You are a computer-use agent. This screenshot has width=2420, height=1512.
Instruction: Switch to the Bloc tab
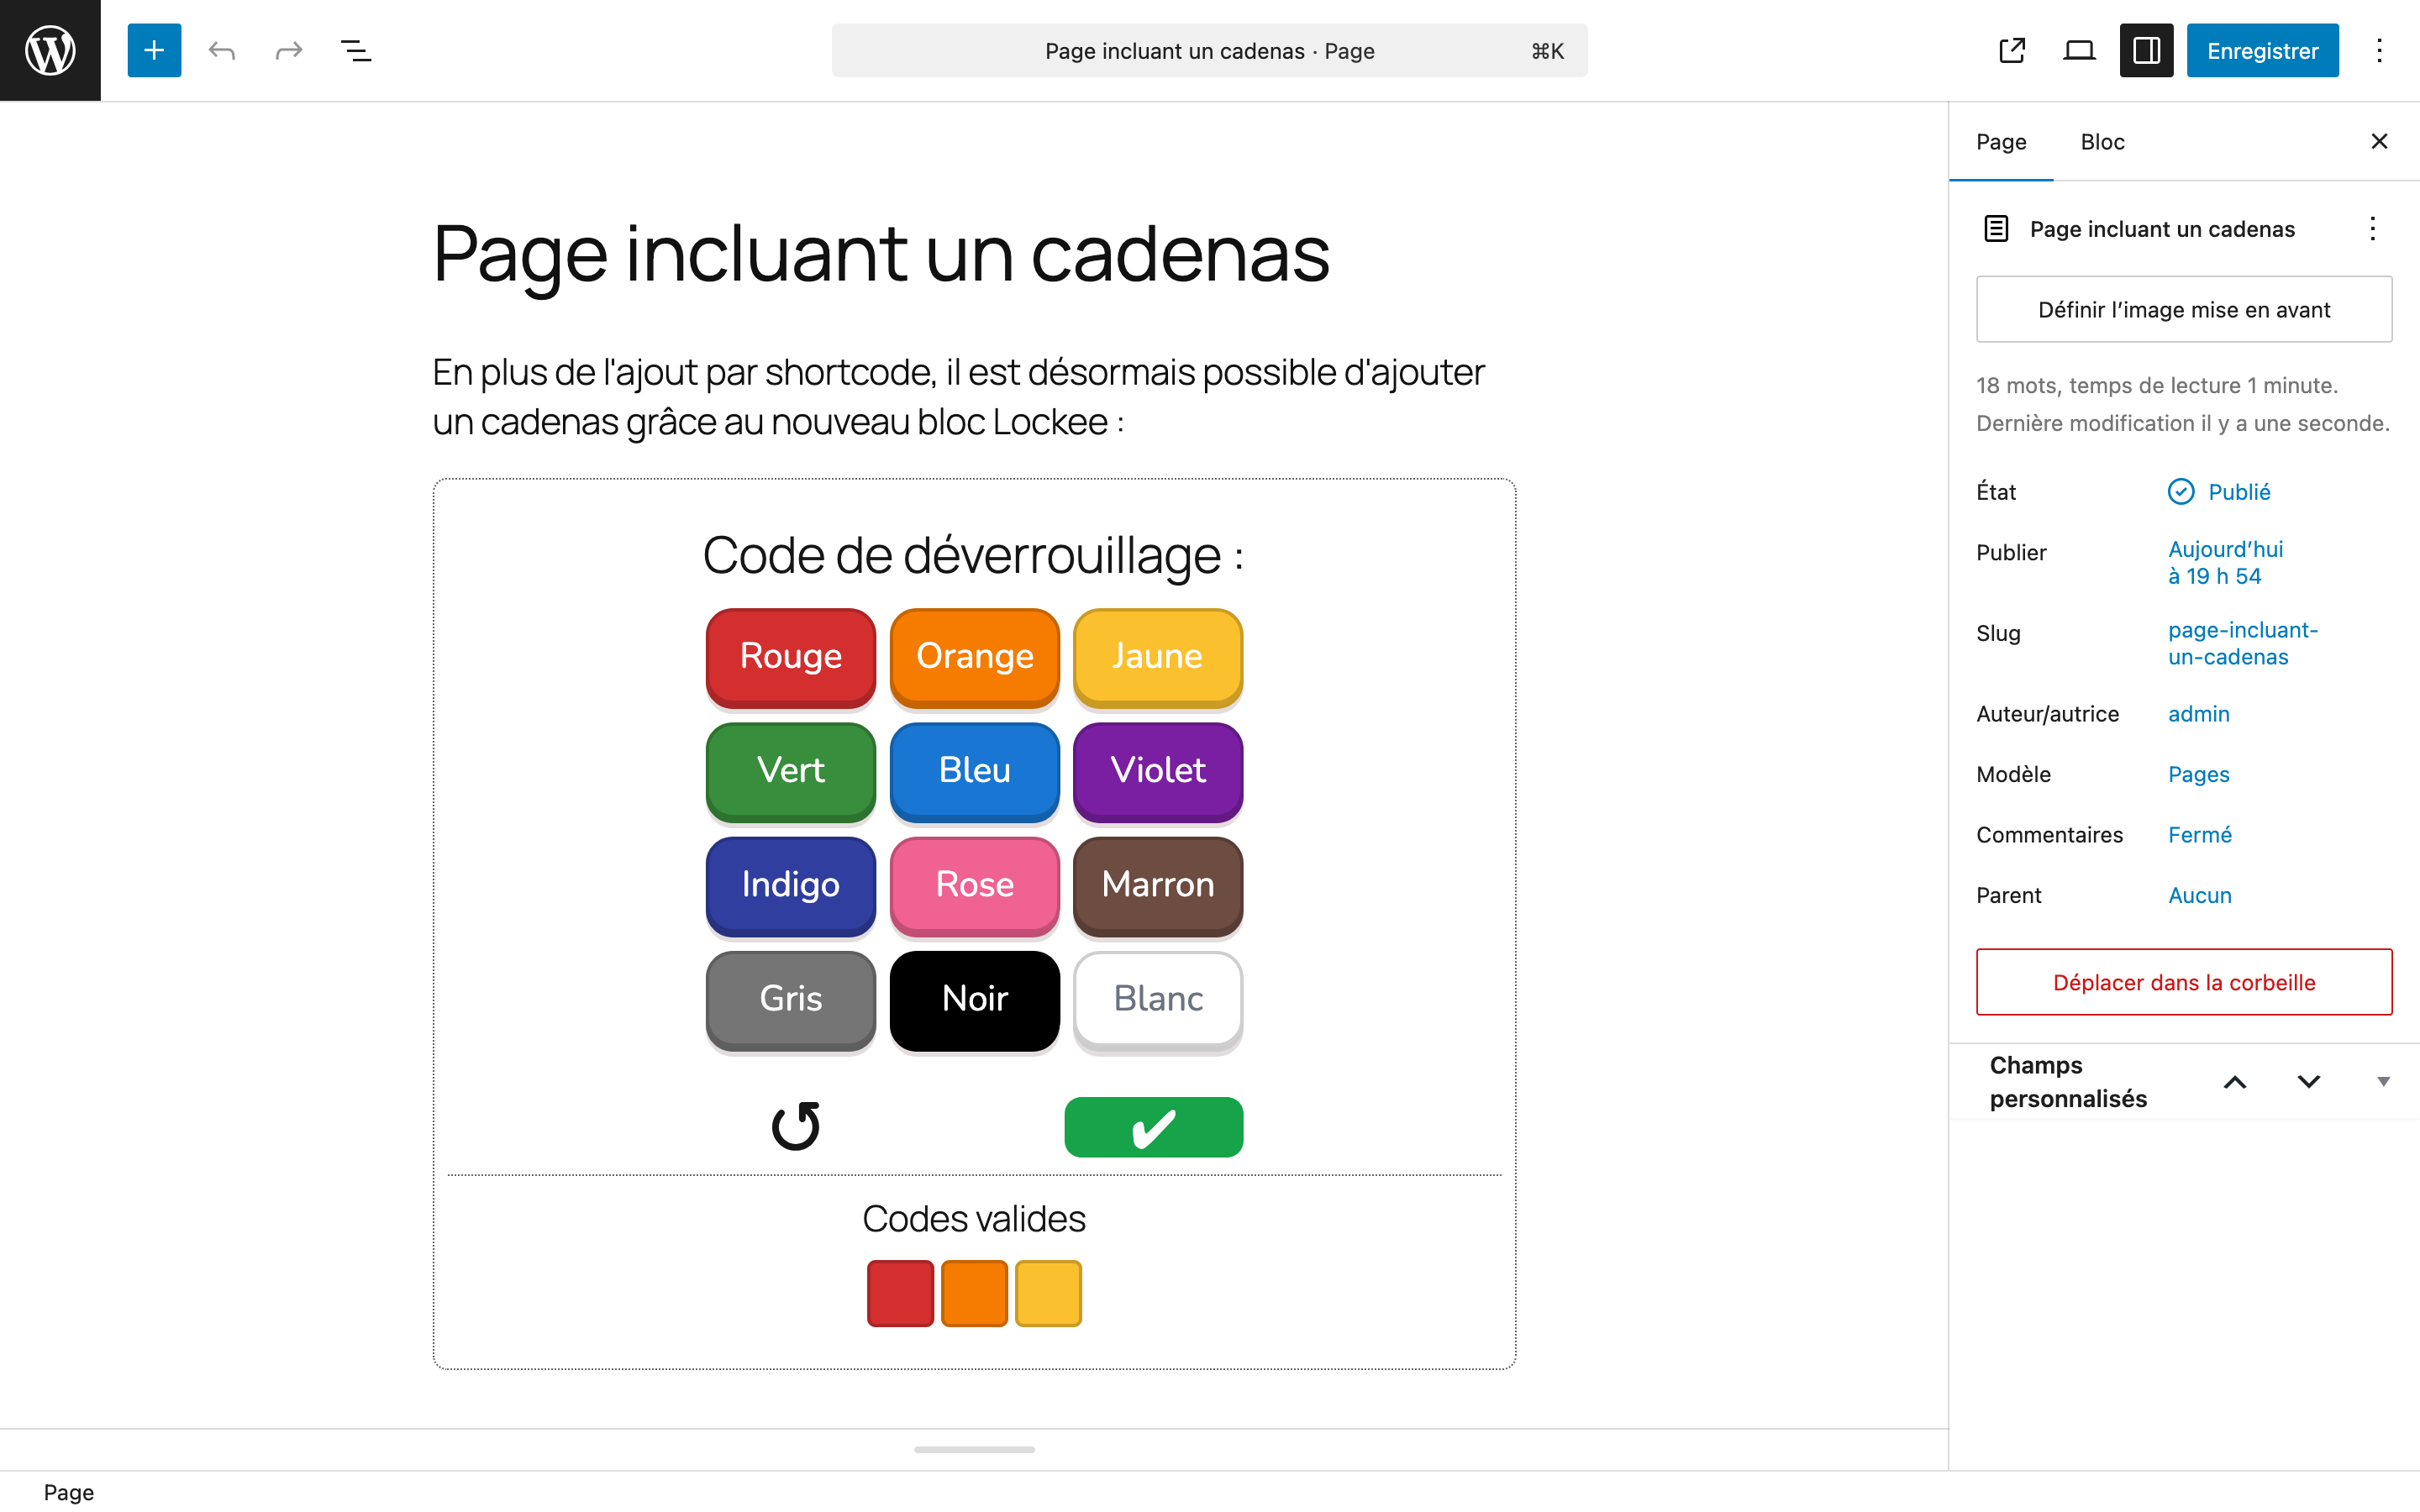pos(2102,142)
